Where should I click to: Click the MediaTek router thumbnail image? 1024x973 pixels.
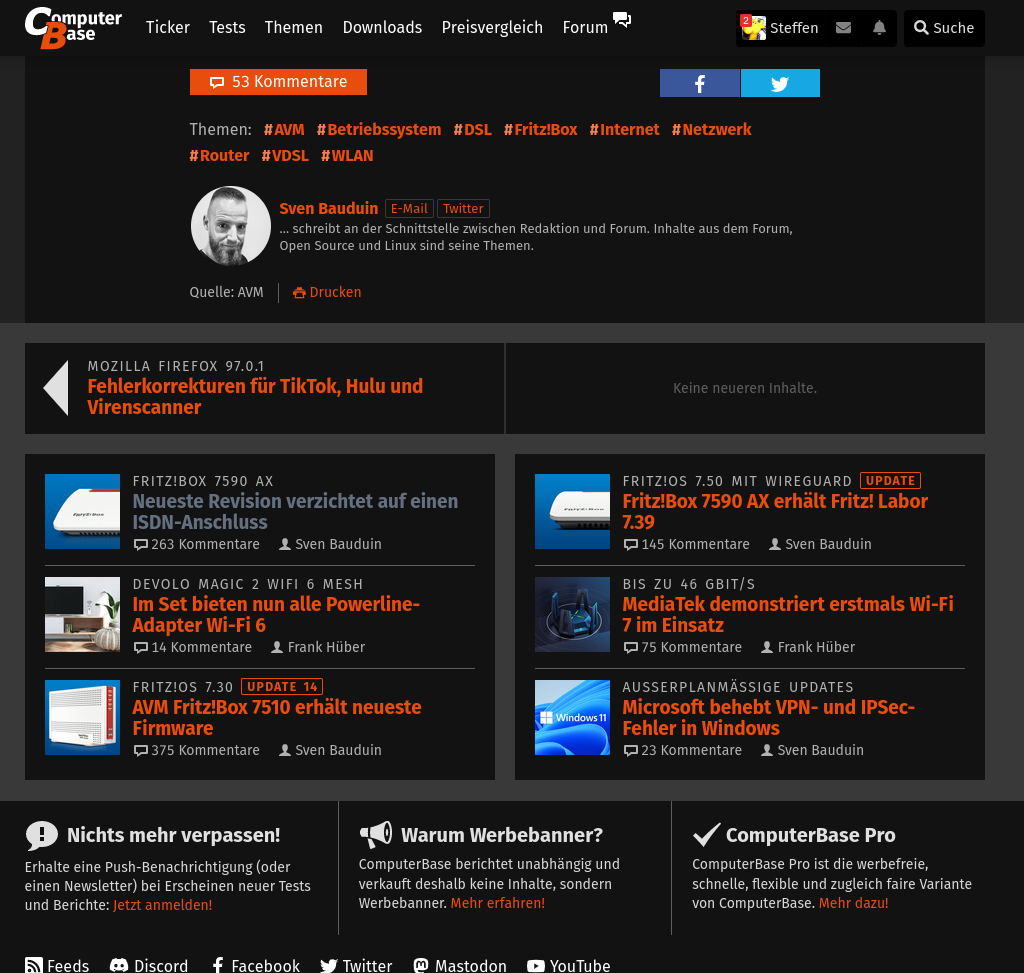click(x=572, y=614)
